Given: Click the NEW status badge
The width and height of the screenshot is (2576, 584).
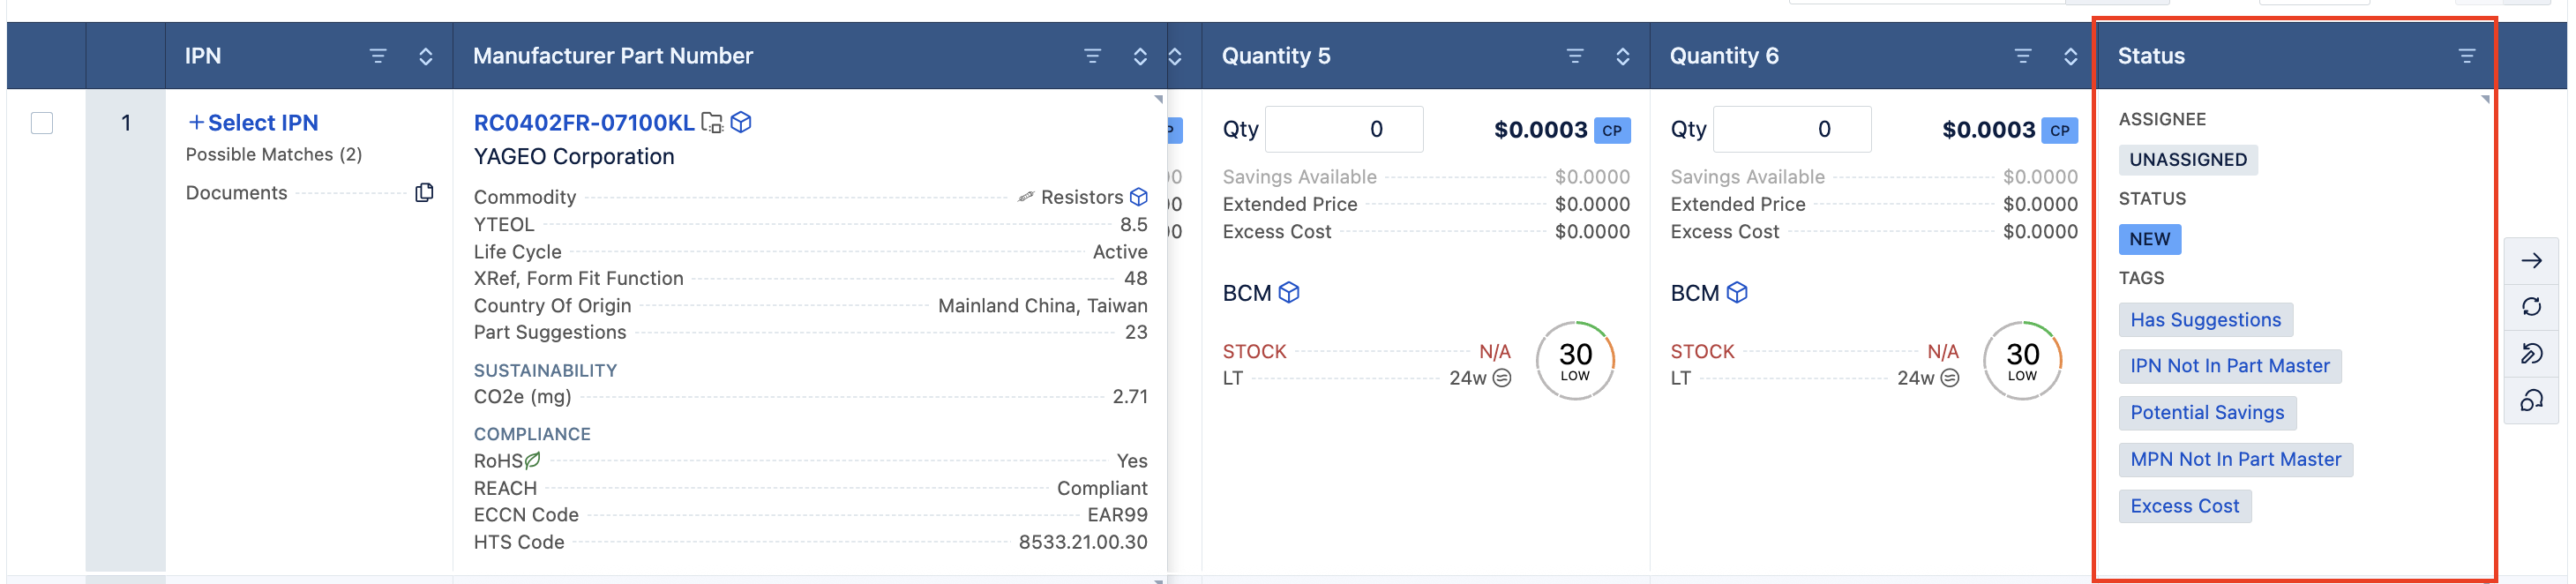Looking at the screenshot, I should (2149, 239).
